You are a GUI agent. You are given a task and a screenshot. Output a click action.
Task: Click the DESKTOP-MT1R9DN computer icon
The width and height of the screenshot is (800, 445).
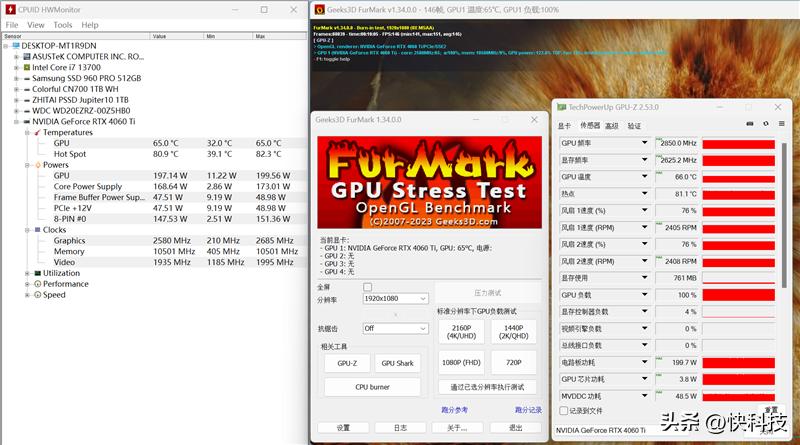click(x=16, y=46)
